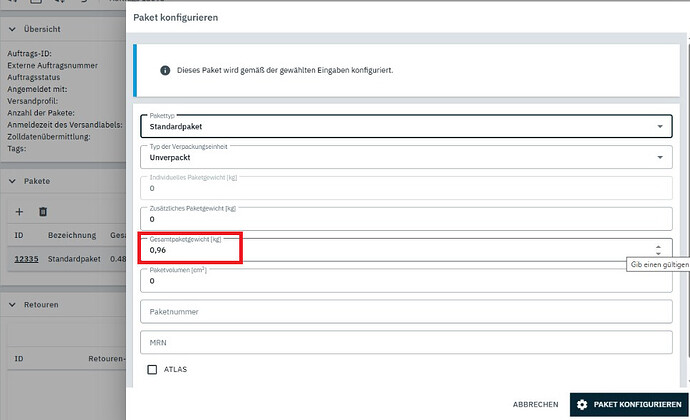Open the Typ der Verpackungseinheit dropdown arrow
The image size is (690, 420).
click(660, 157)
